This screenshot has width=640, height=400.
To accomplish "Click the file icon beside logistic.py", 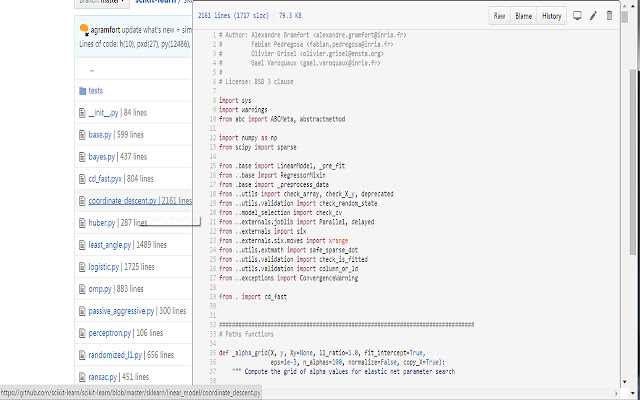I will click(82, 267).
